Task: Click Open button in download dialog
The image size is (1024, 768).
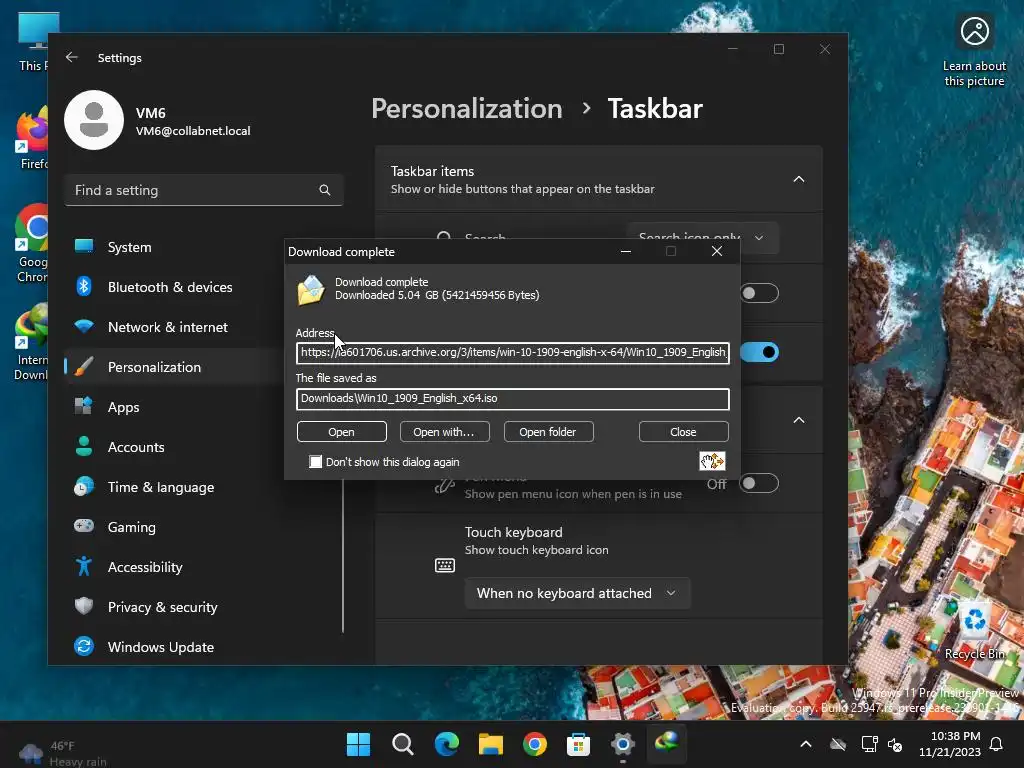Action: point(342,432)
